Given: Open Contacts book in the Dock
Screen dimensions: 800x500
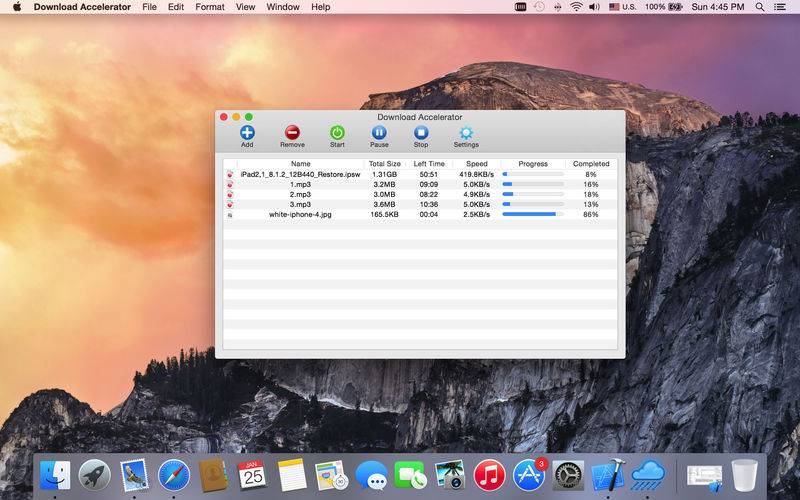Looking at the screenshot, I should pyautogui.click(x=213, y=476).
